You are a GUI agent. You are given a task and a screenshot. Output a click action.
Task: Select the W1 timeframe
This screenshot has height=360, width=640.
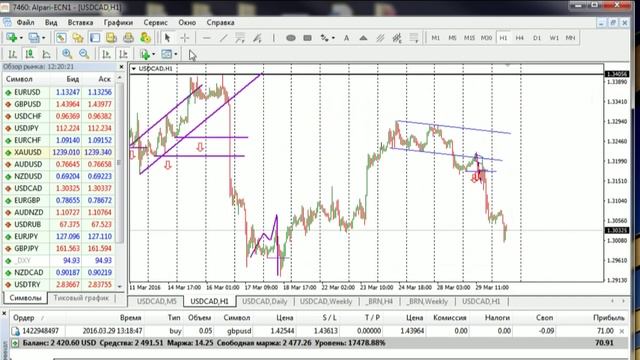[x=554, y=38]
